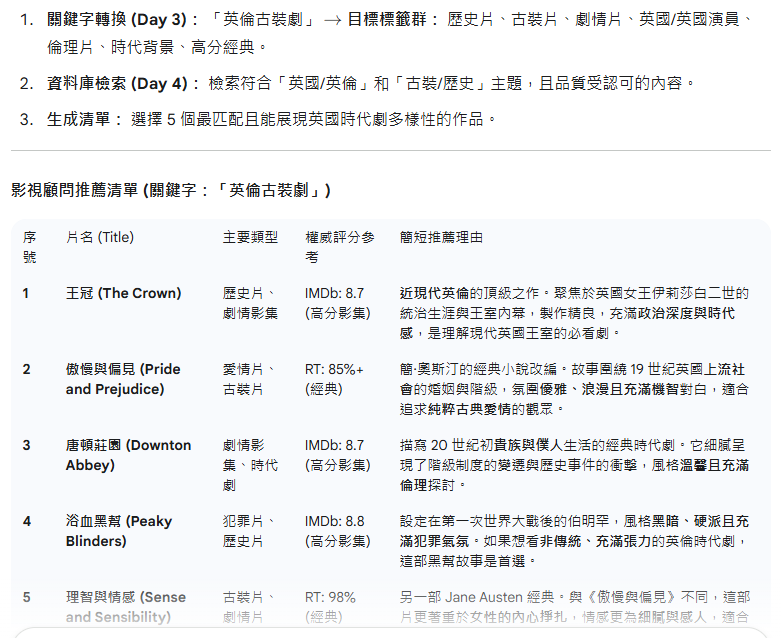The image size is (781, 638).
Task: Click row number 2 in table
Action: (x=26, y=369)
